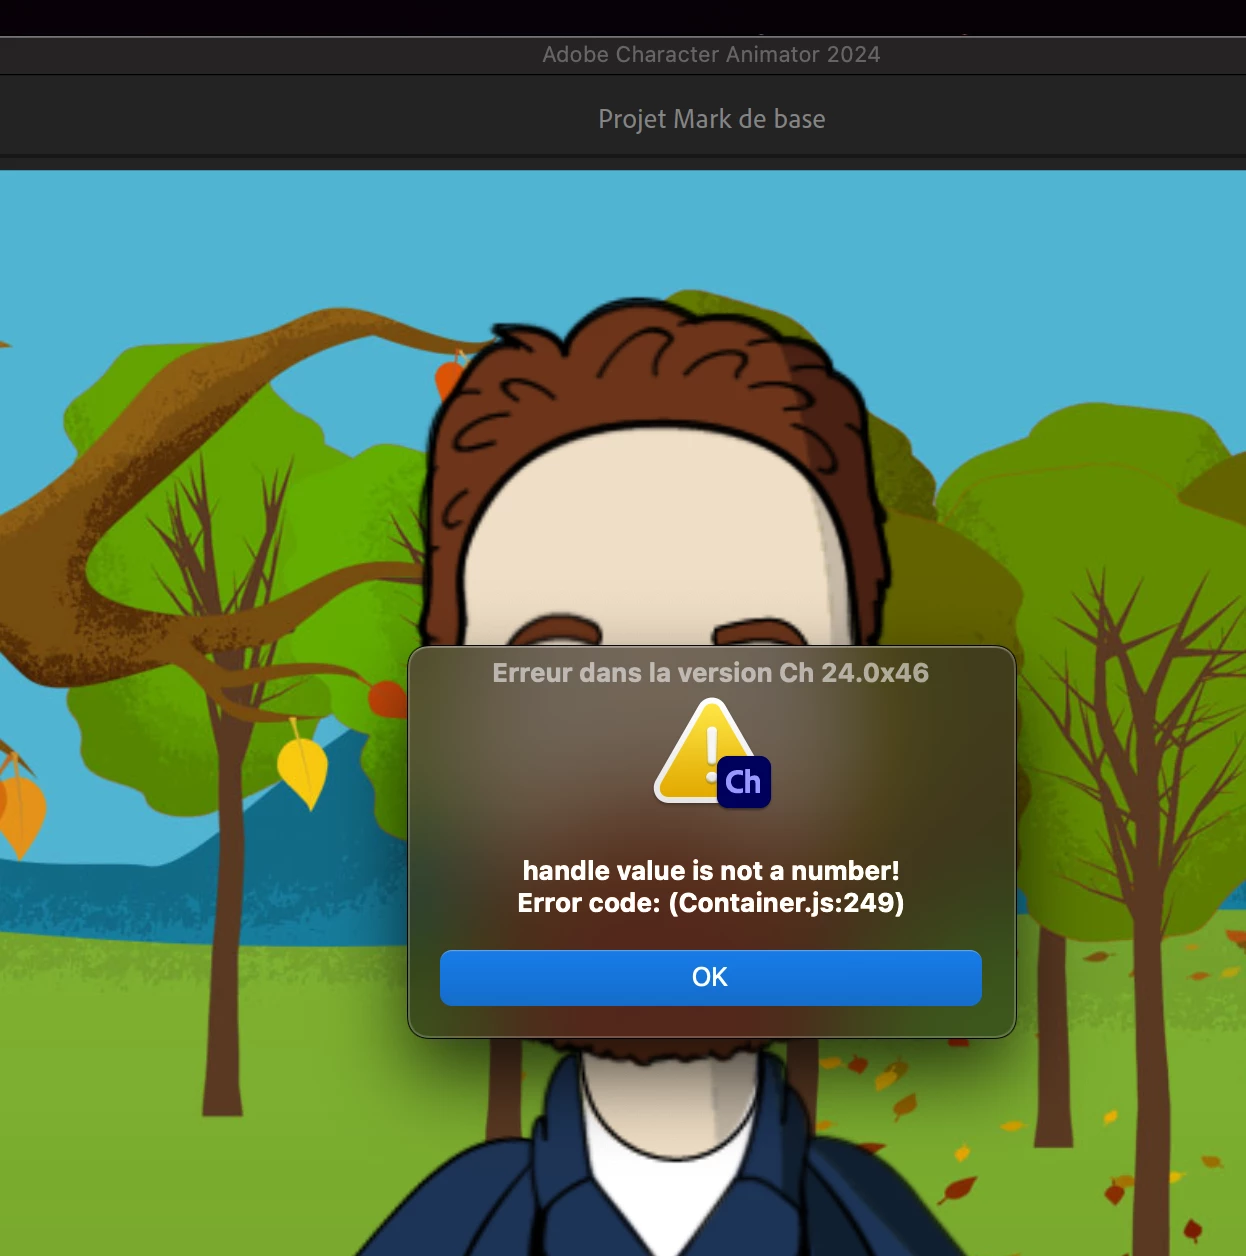Click the 'Adobe Character Animator 2024' window title

tap(711, 55)
